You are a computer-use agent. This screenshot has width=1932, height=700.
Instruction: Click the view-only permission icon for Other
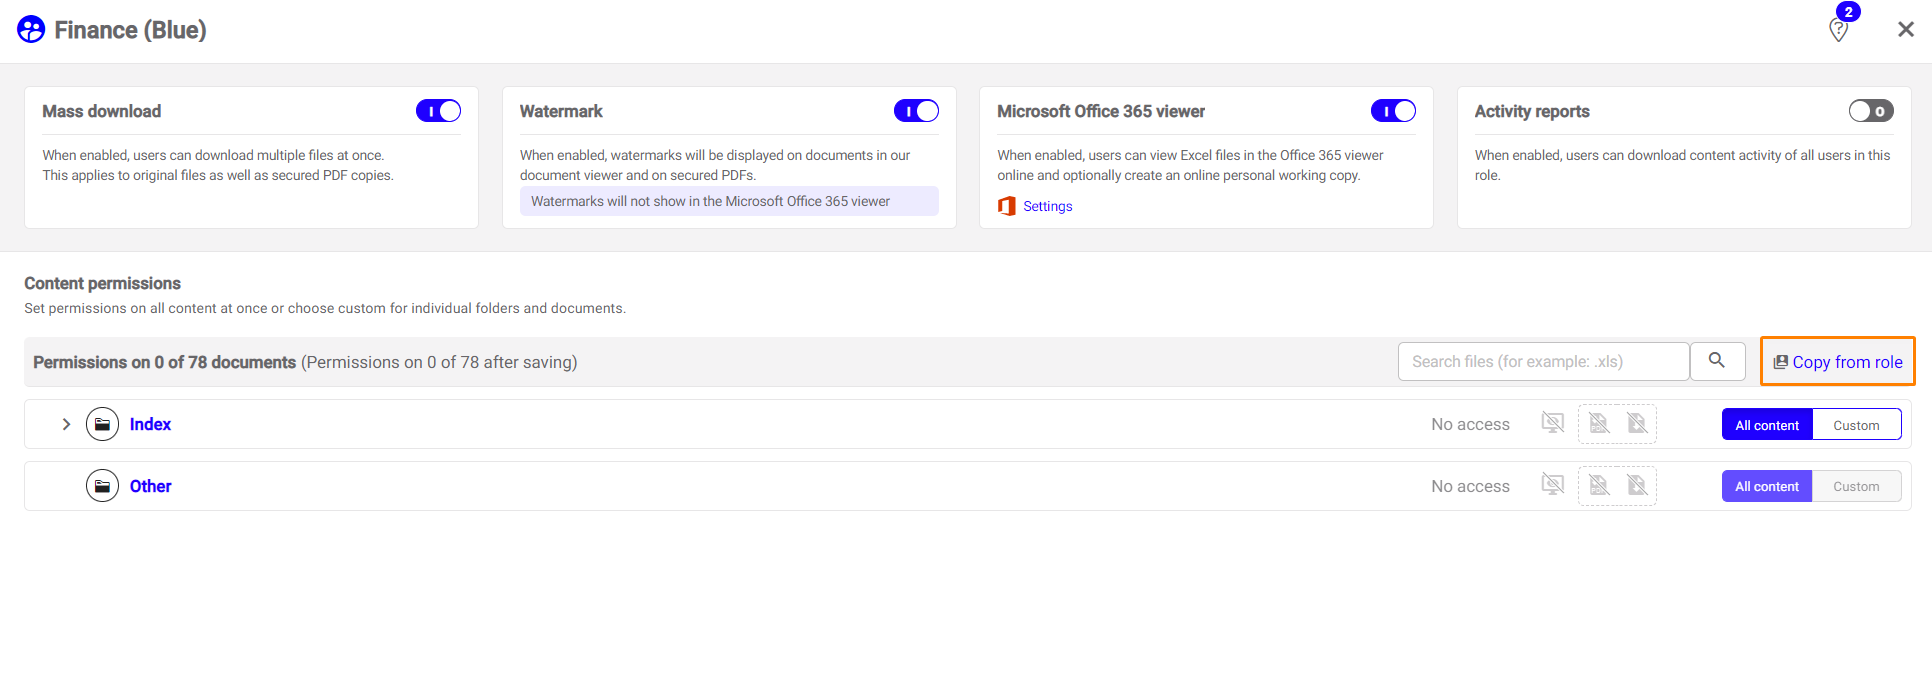[x=1552, y=485]
